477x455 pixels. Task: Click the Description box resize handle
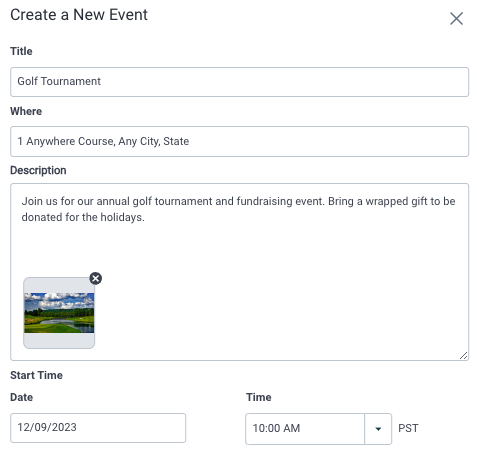[x=463, y=355]
